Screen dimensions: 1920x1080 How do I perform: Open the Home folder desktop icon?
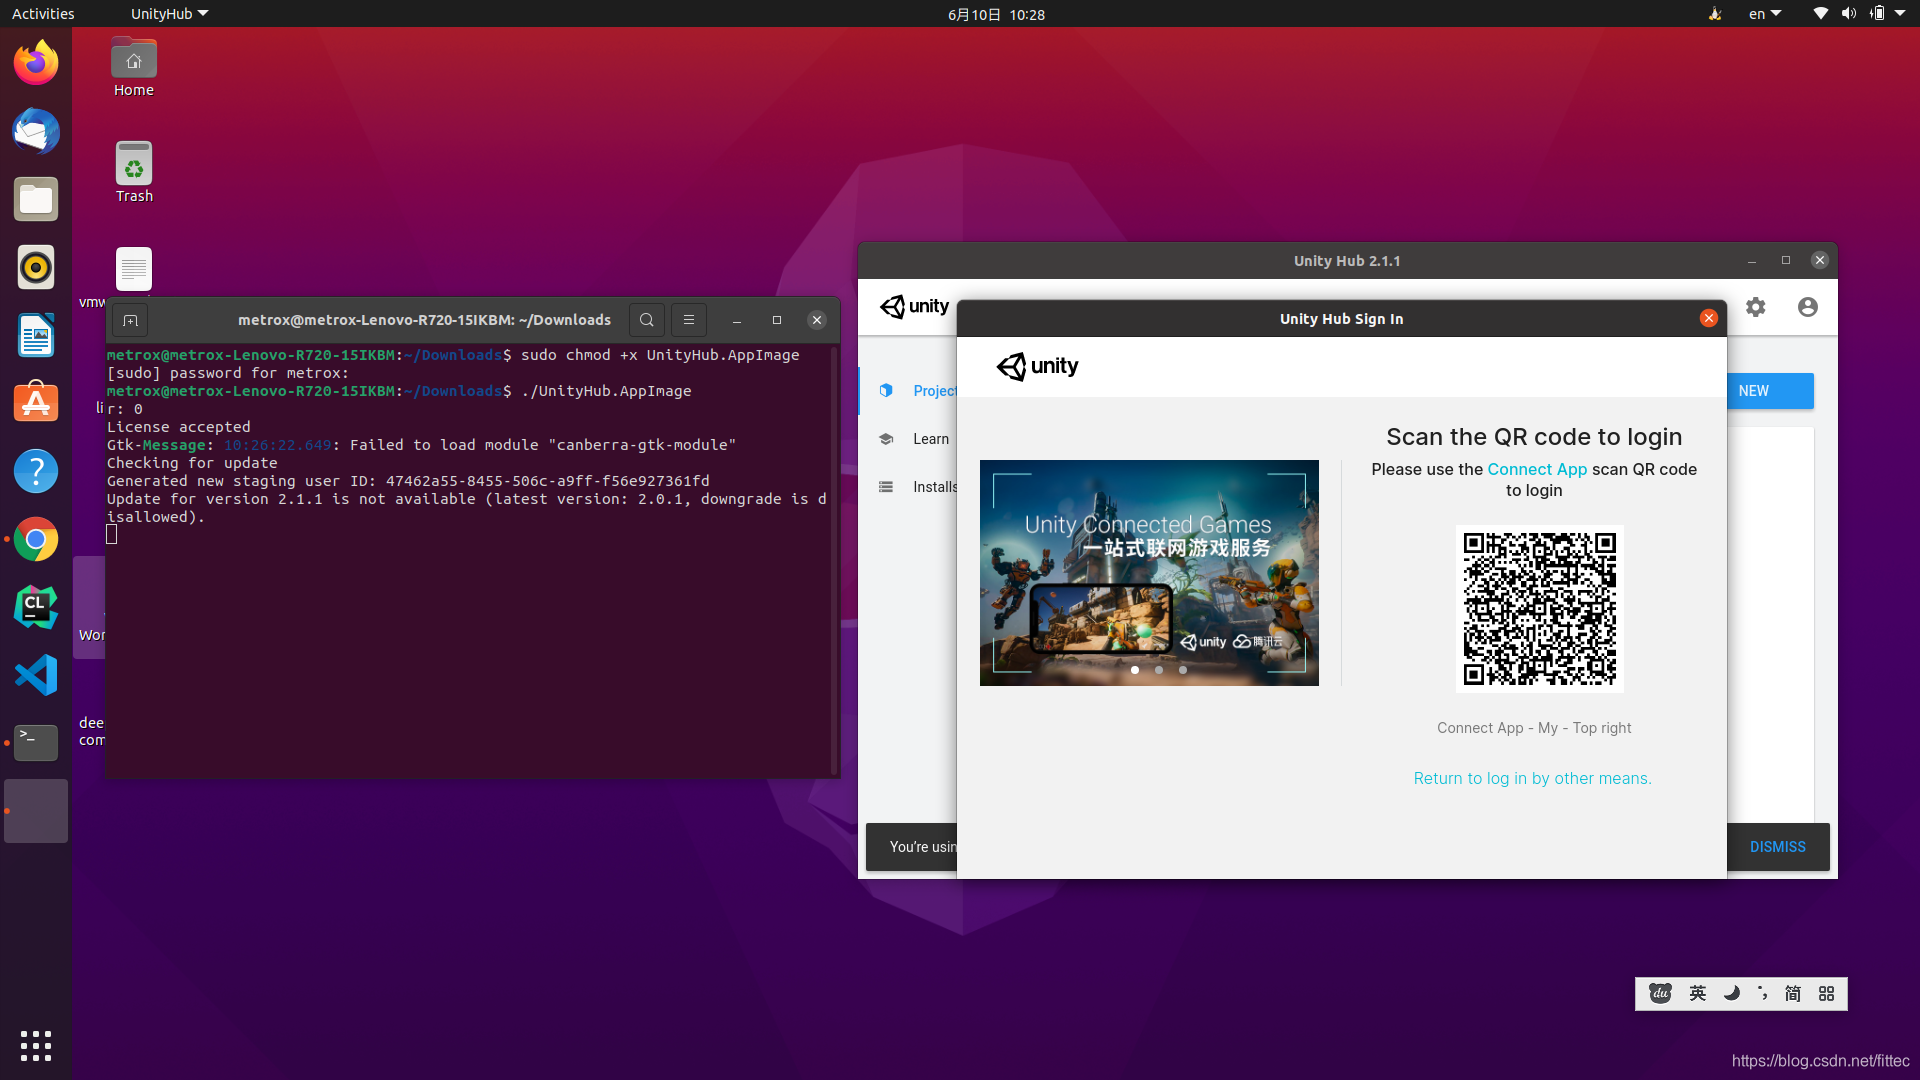click(x=134, y=68)
